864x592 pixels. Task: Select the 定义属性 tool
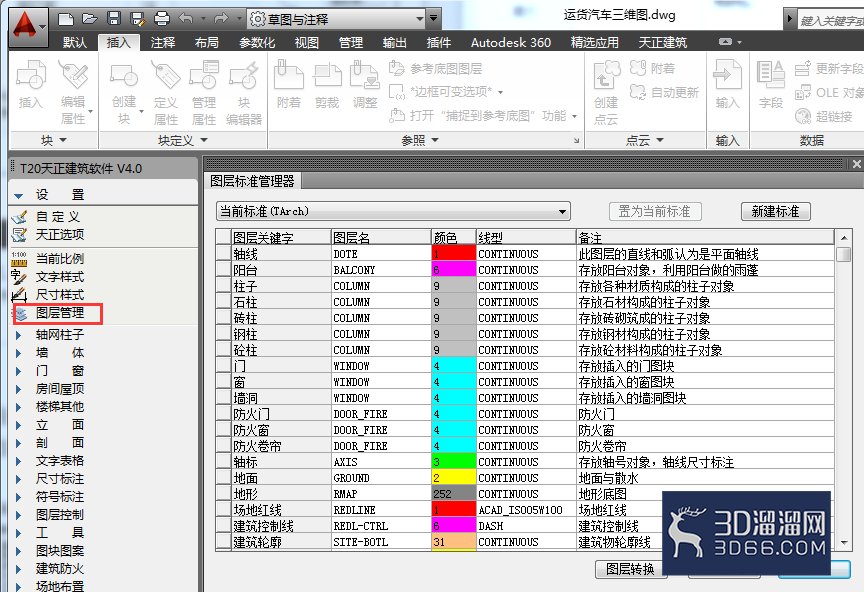point(165,93)
